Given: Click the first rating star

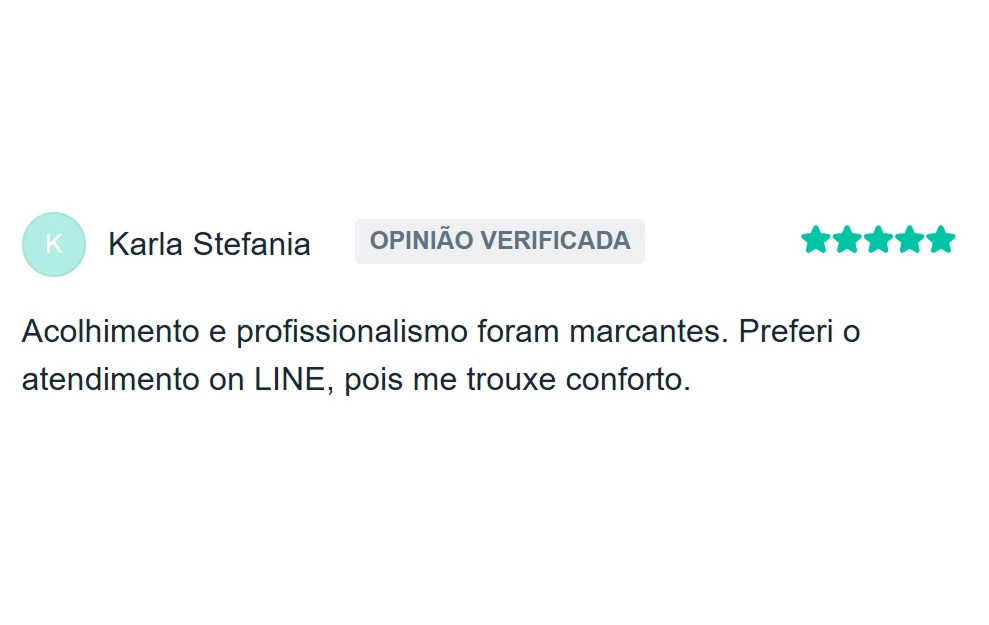Looking at the screenshot, I should pyautogui.click(x=816, y=240).
